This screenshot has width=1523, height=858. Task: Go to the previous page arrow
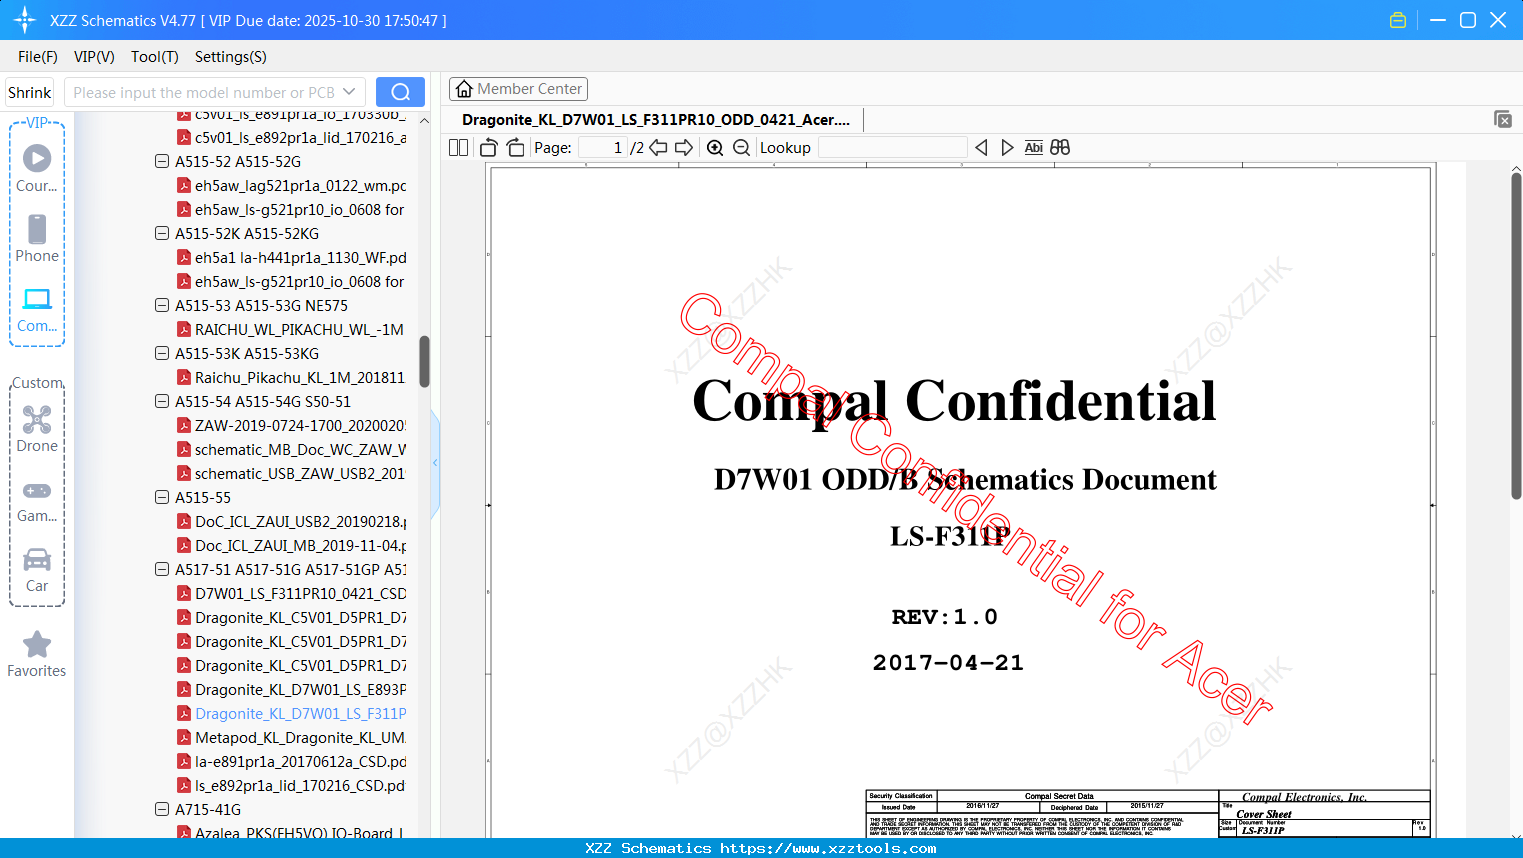pyautogui.click(x=658, y=148)
